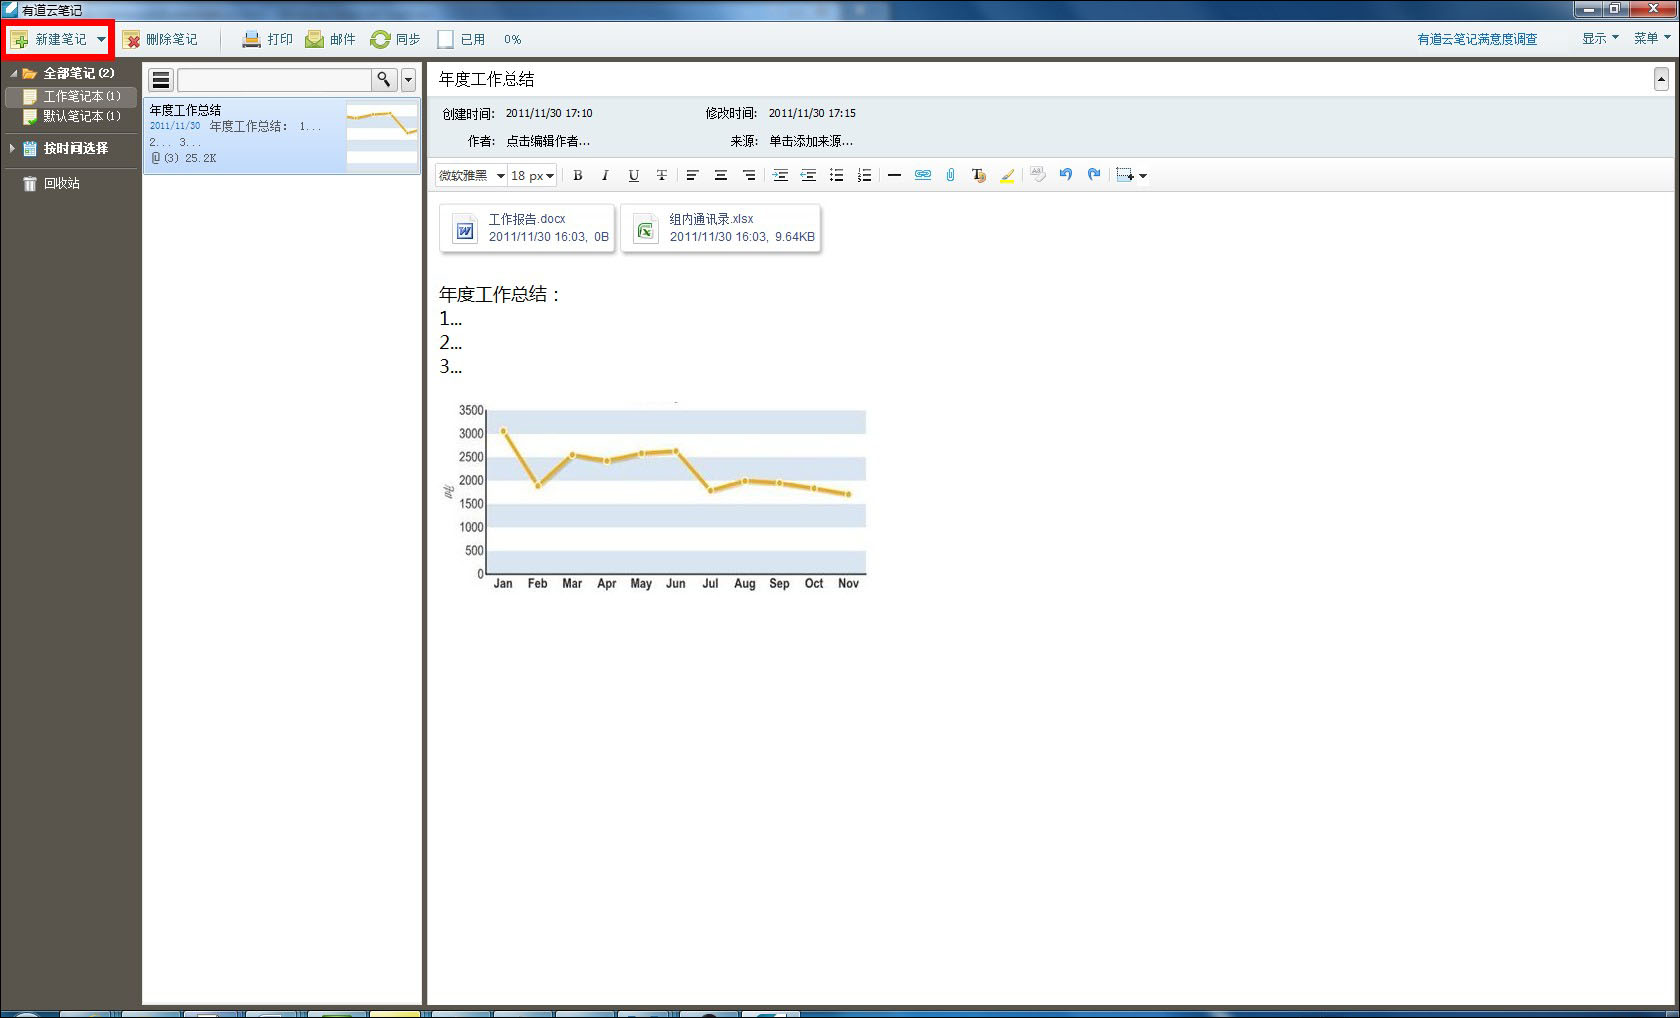Click the 新建笔记 new note icon
The height and width of the screenshot is (1018, 1680).
pyautogui.click(x=19, y=40)
